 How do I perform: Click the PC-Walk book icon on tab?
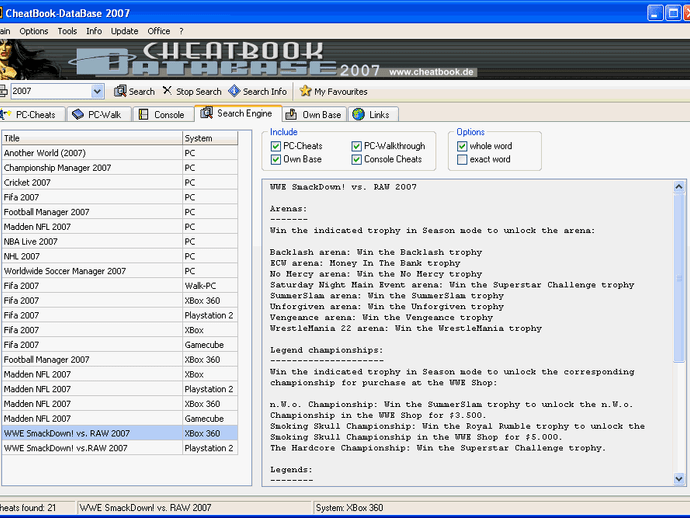click(78, 114)
